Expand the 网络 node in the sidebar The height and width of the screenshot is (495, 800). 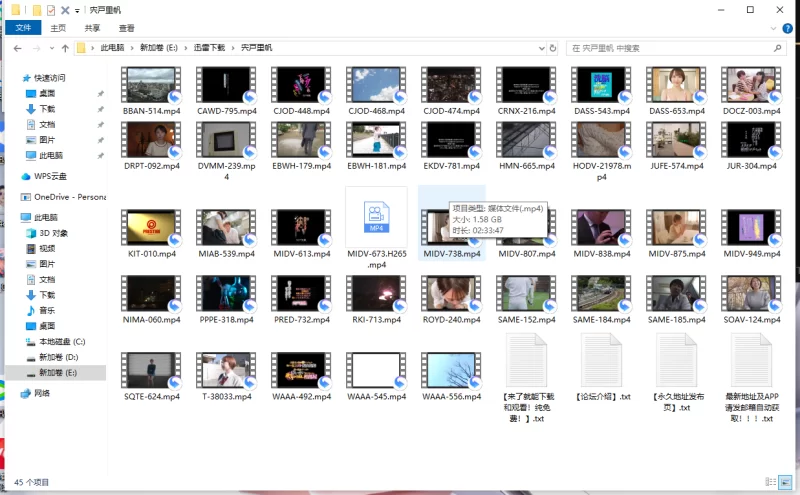[13, 393]
